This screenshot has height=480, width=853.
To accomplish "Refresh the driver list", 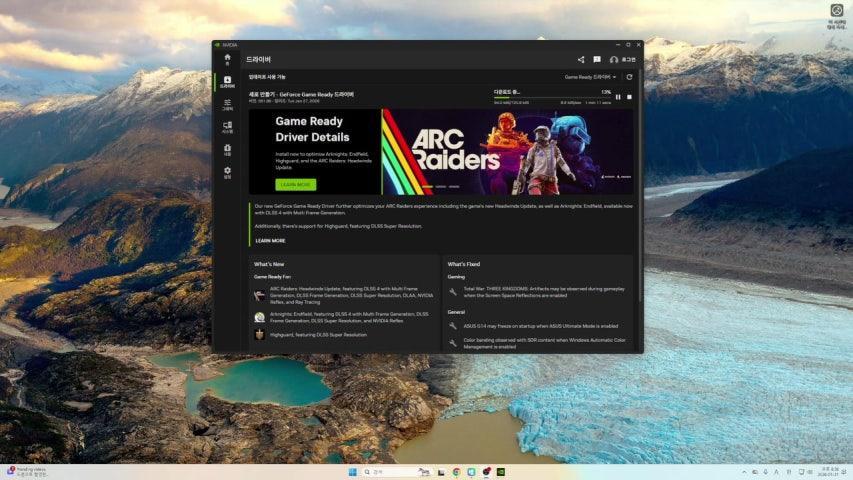I will (629, 77).
